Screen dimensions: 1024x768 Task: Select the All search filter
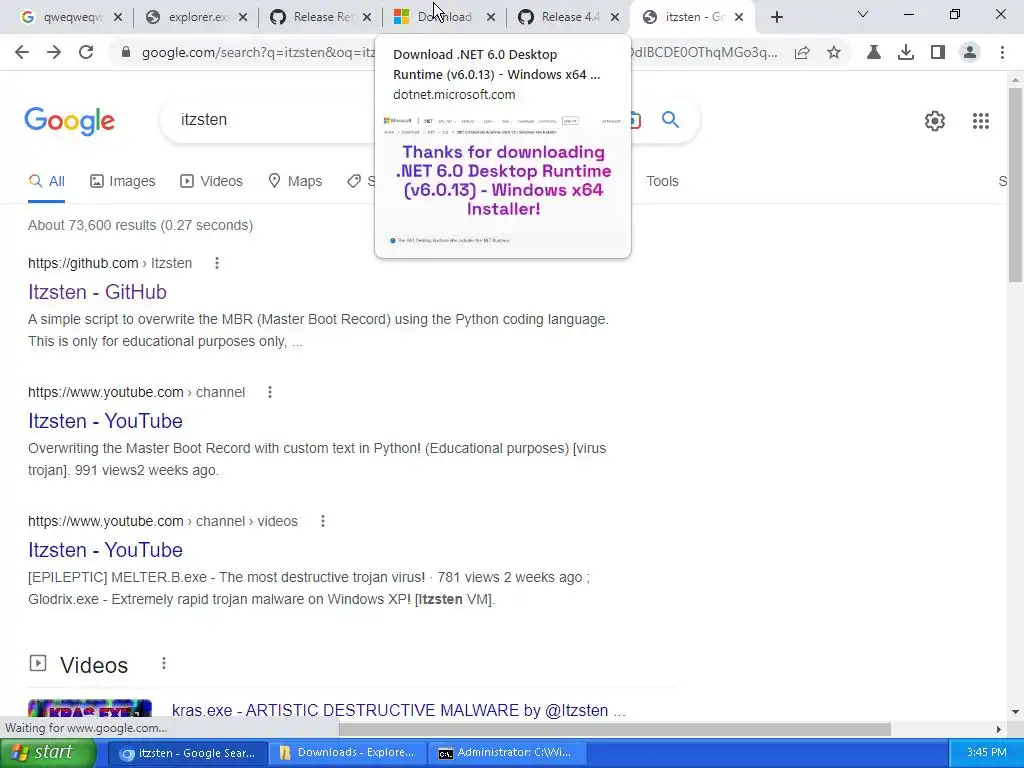click(46, 182)
